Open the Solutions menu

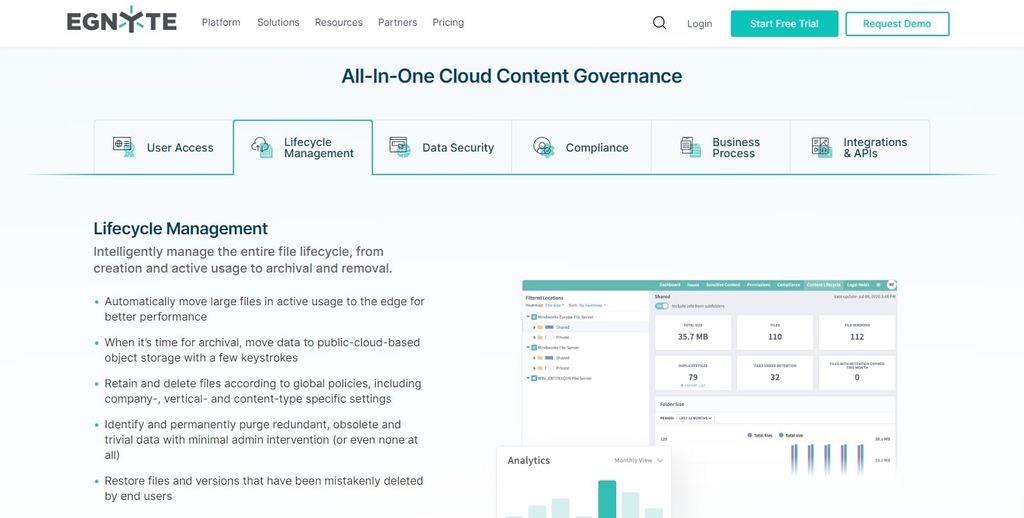(x=278, y=22)
